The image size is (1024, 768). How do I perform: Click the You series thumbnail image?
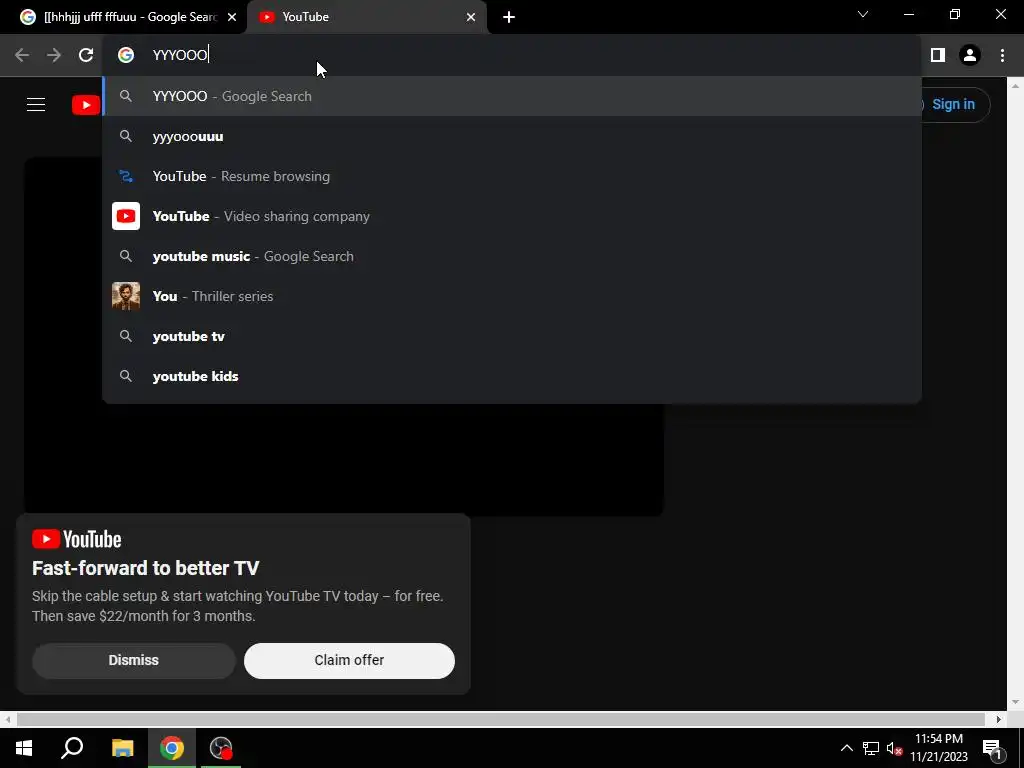point(126,296)
